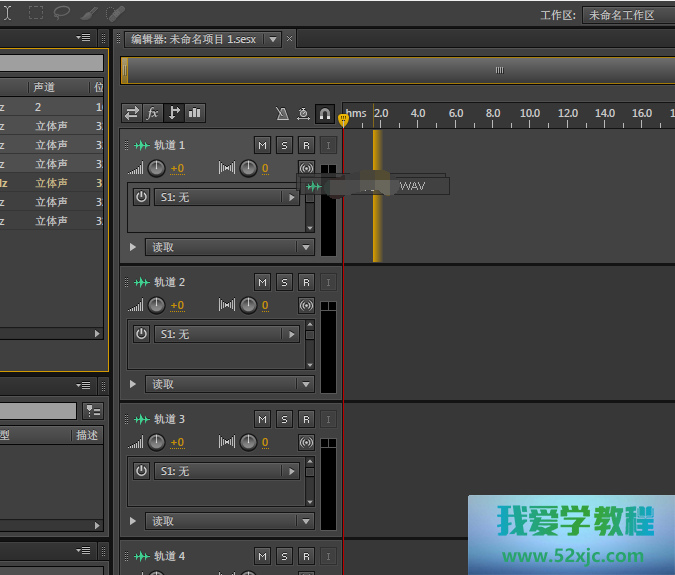This screenshot has width=675, height=575.
Task: Open the 读取 automation mode dropdown on track 1
Action: coord(230,247)
